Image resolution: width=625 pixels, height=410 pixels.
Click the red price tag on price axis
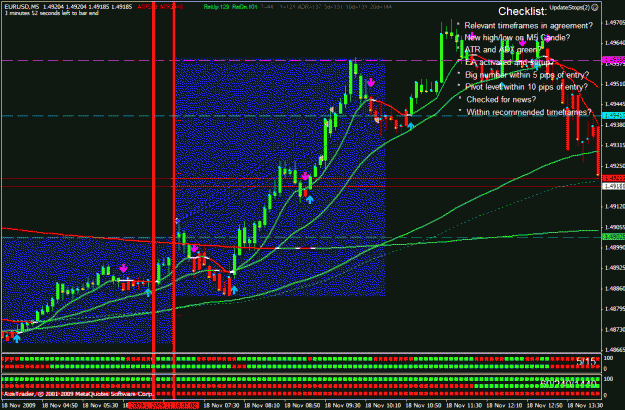613,178
